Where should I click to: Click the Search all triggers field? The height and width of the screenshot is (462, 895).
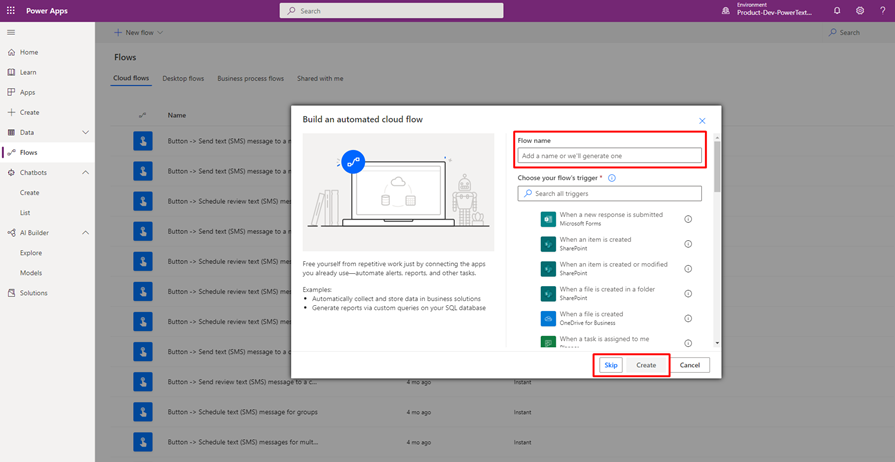[x=610, y=194]
